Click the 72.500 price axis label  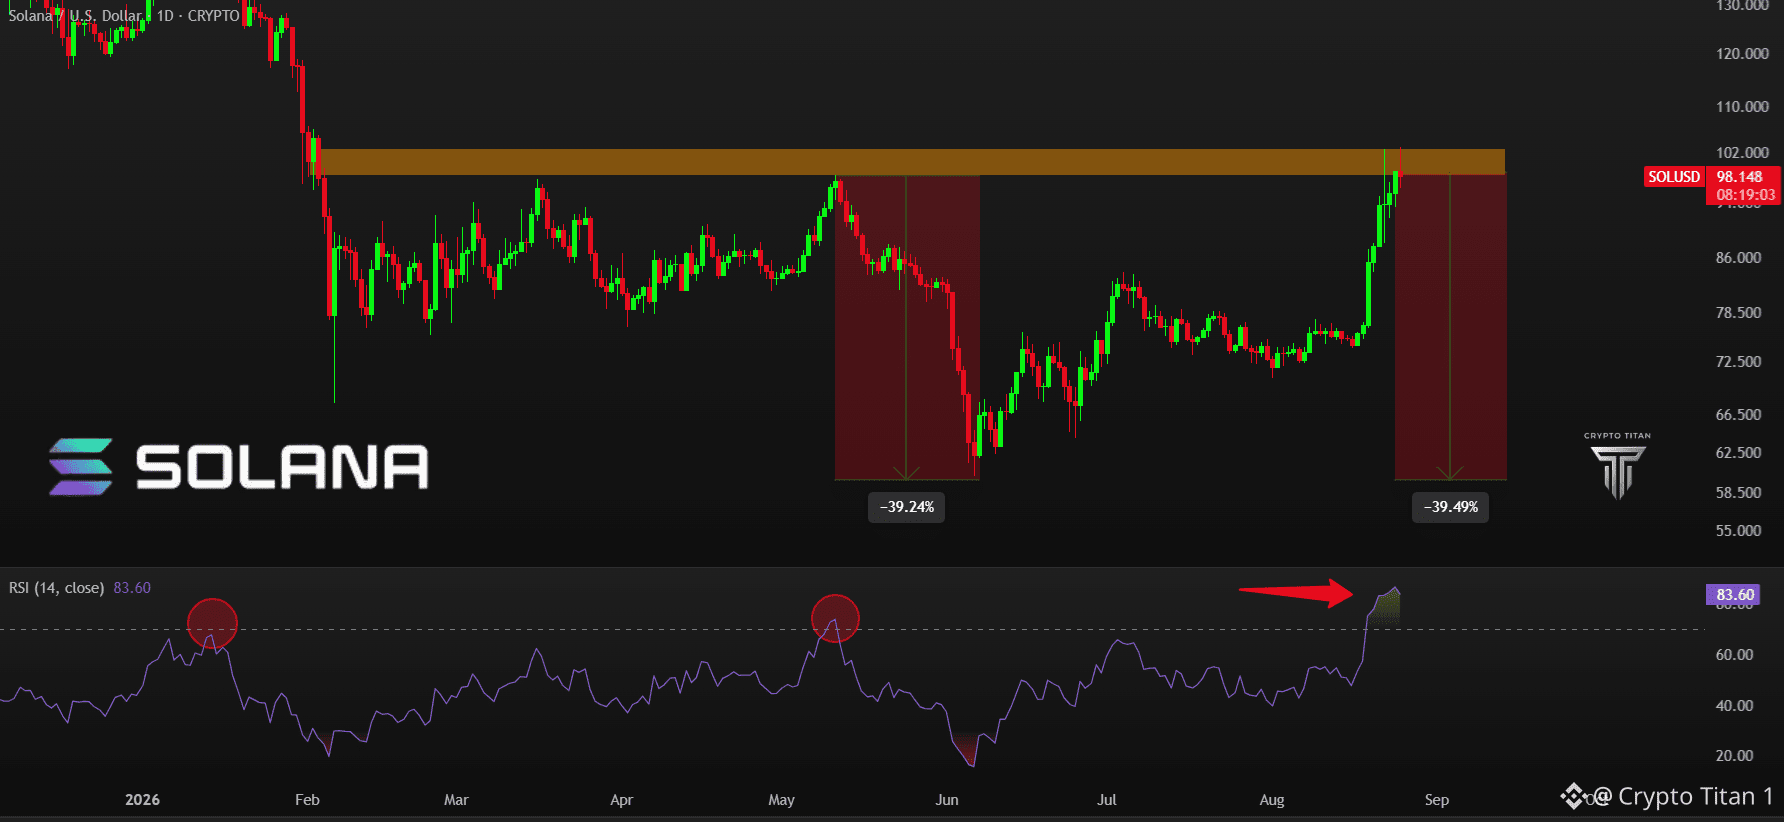pyautogui.click(x=1738, y=362)
